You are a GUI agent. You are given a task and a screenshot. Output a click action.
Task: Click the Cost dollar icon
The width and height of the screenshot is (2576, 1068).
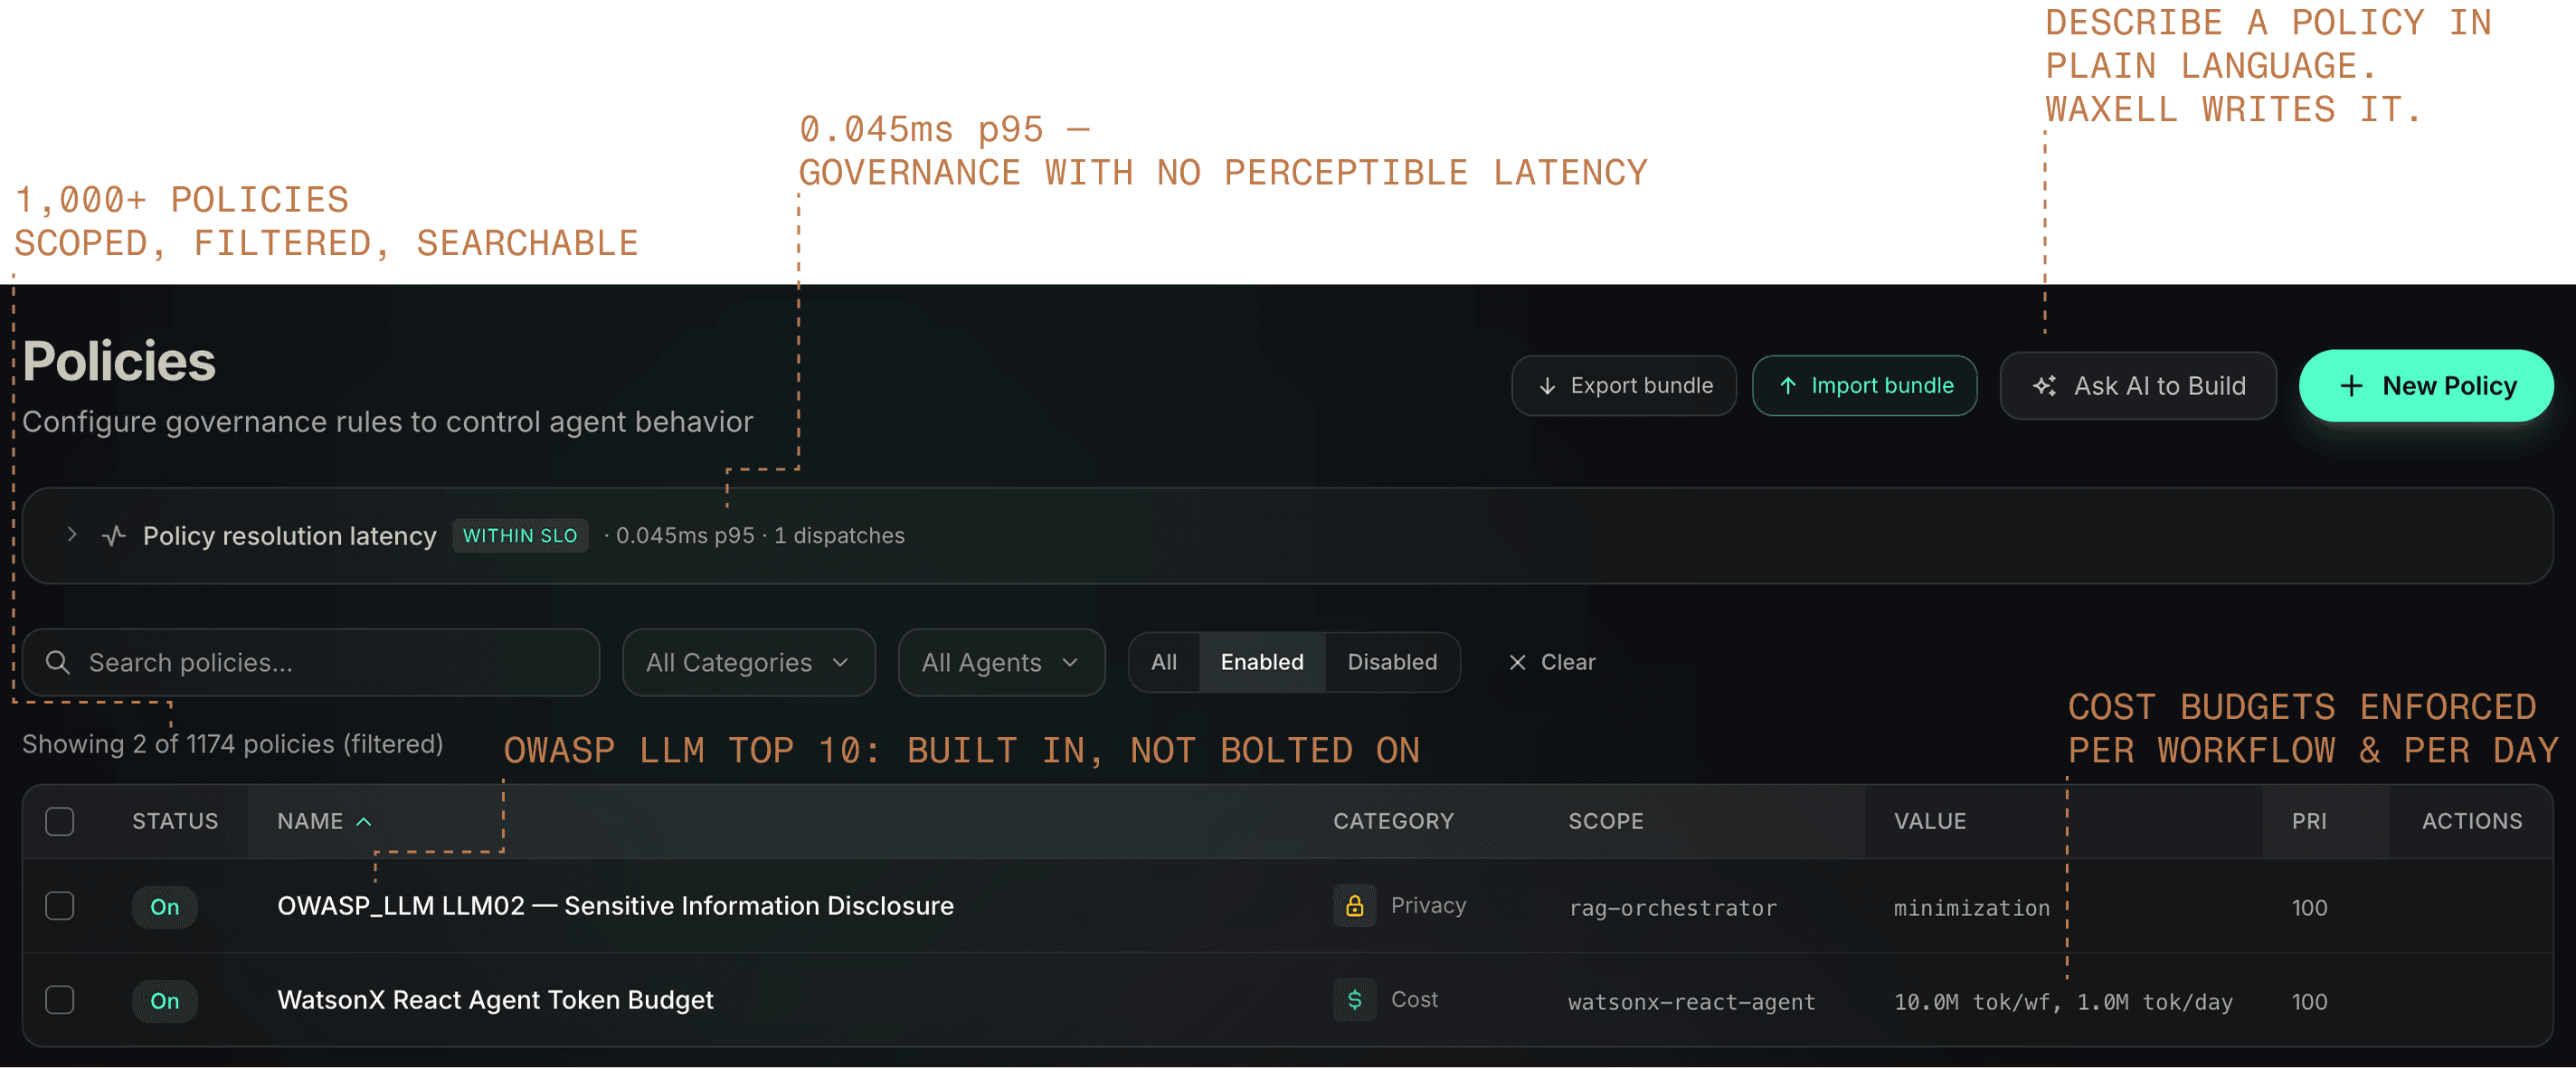pos(1354,1000)
